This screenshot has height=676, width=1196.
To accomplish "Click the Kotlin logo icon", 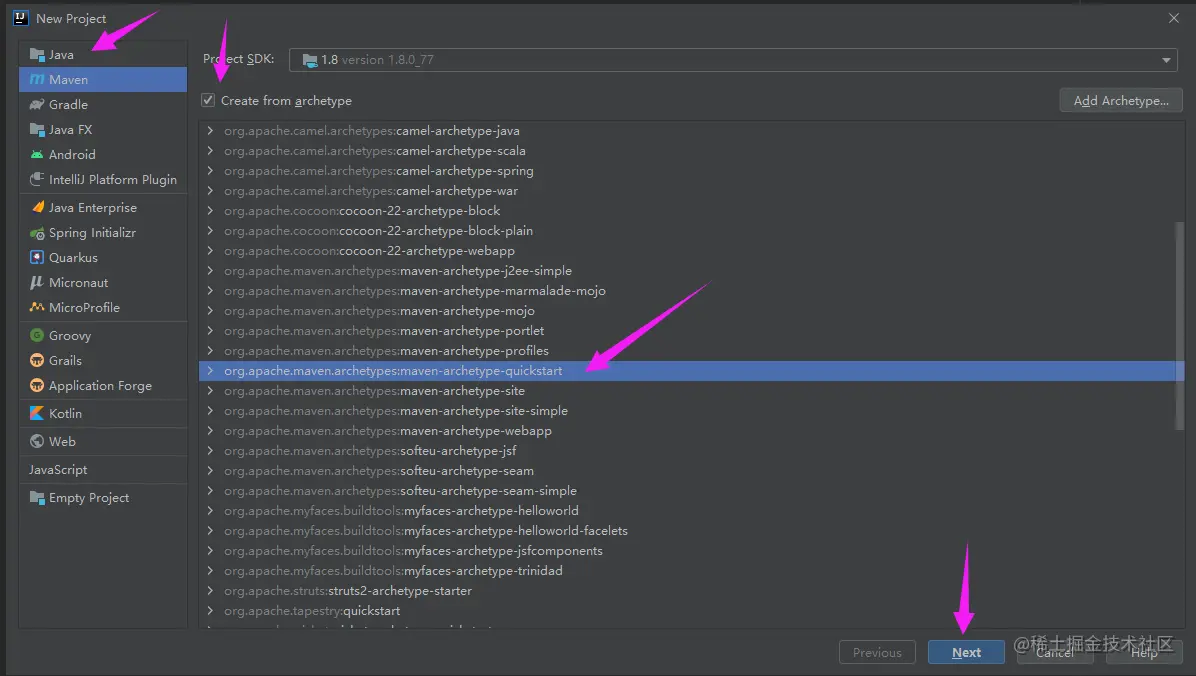I will click(37, 413).
